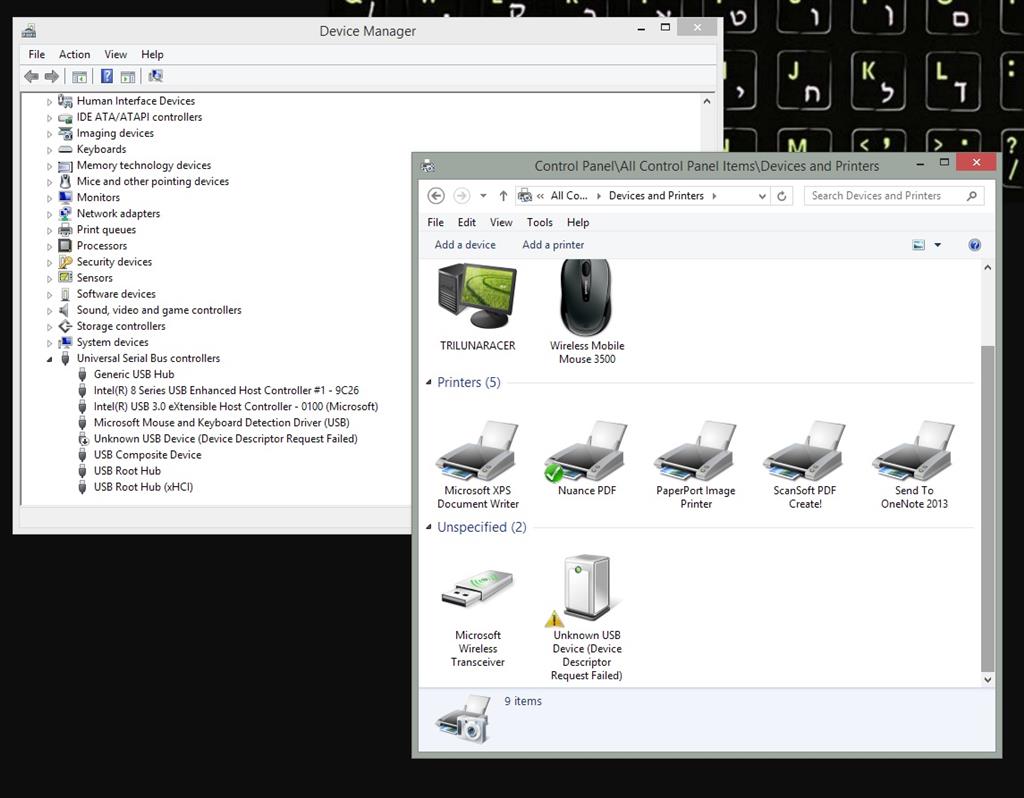Click the Devices and Printers vertical scrollbar thumb
Viewport: 1024px width, 798px height.
(x=987, y=508)
